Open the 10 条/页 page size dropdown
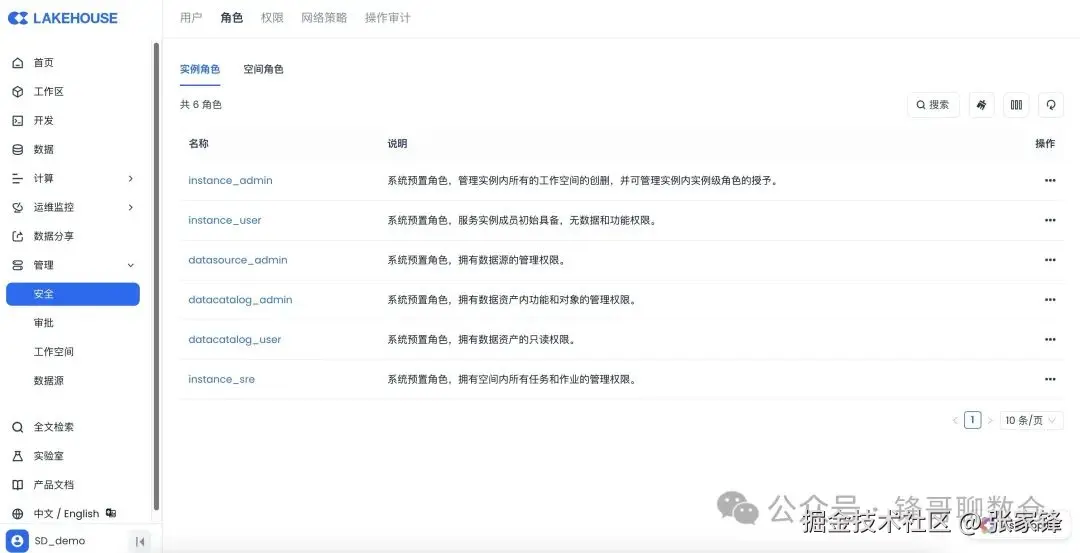Viewport: 1080px width, 553px height. coord(1031,420)
